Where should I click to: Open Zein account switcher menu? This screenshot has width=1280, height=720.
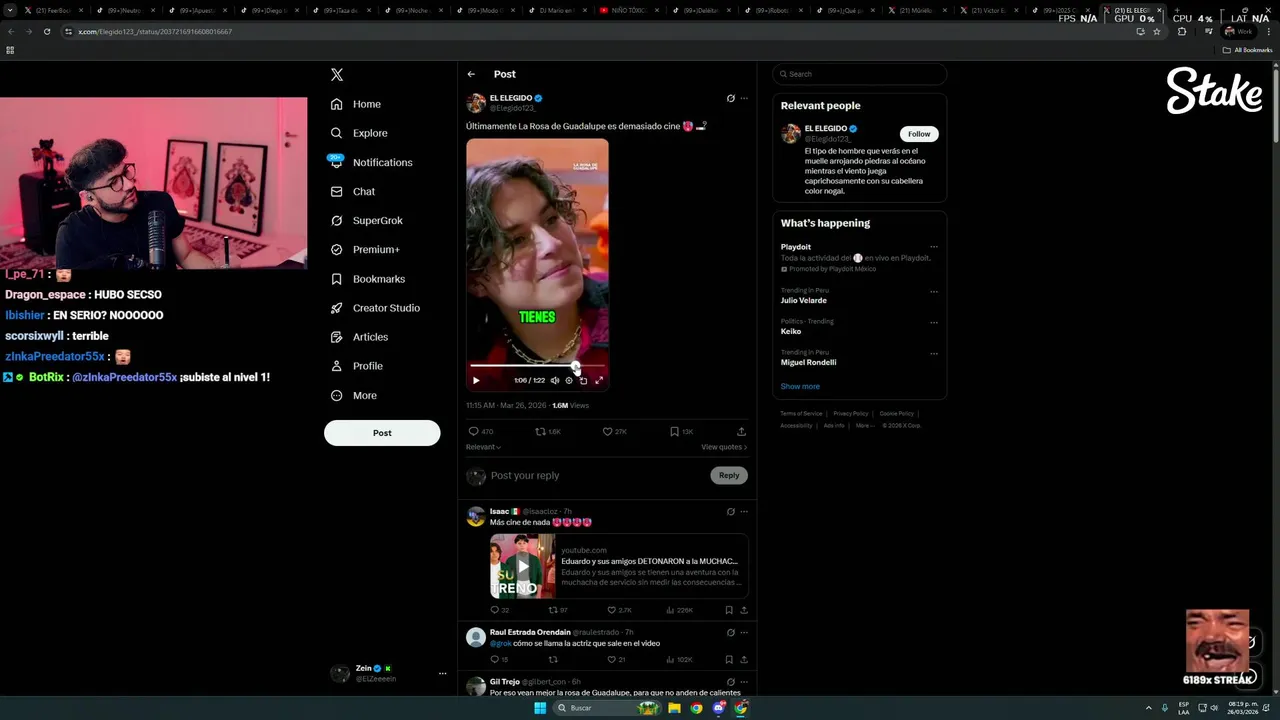[388, 673]
